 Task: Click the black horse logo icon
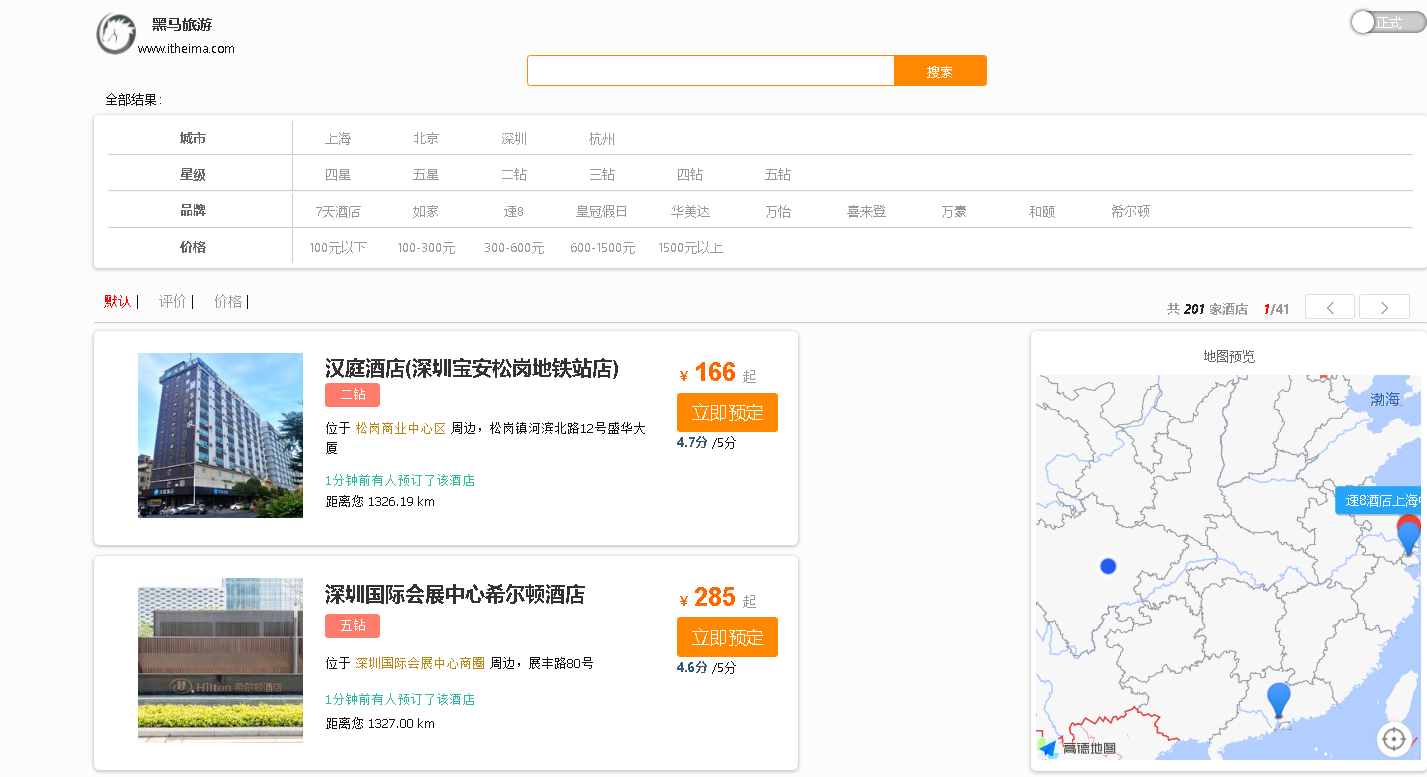click(x=116, y=33)
